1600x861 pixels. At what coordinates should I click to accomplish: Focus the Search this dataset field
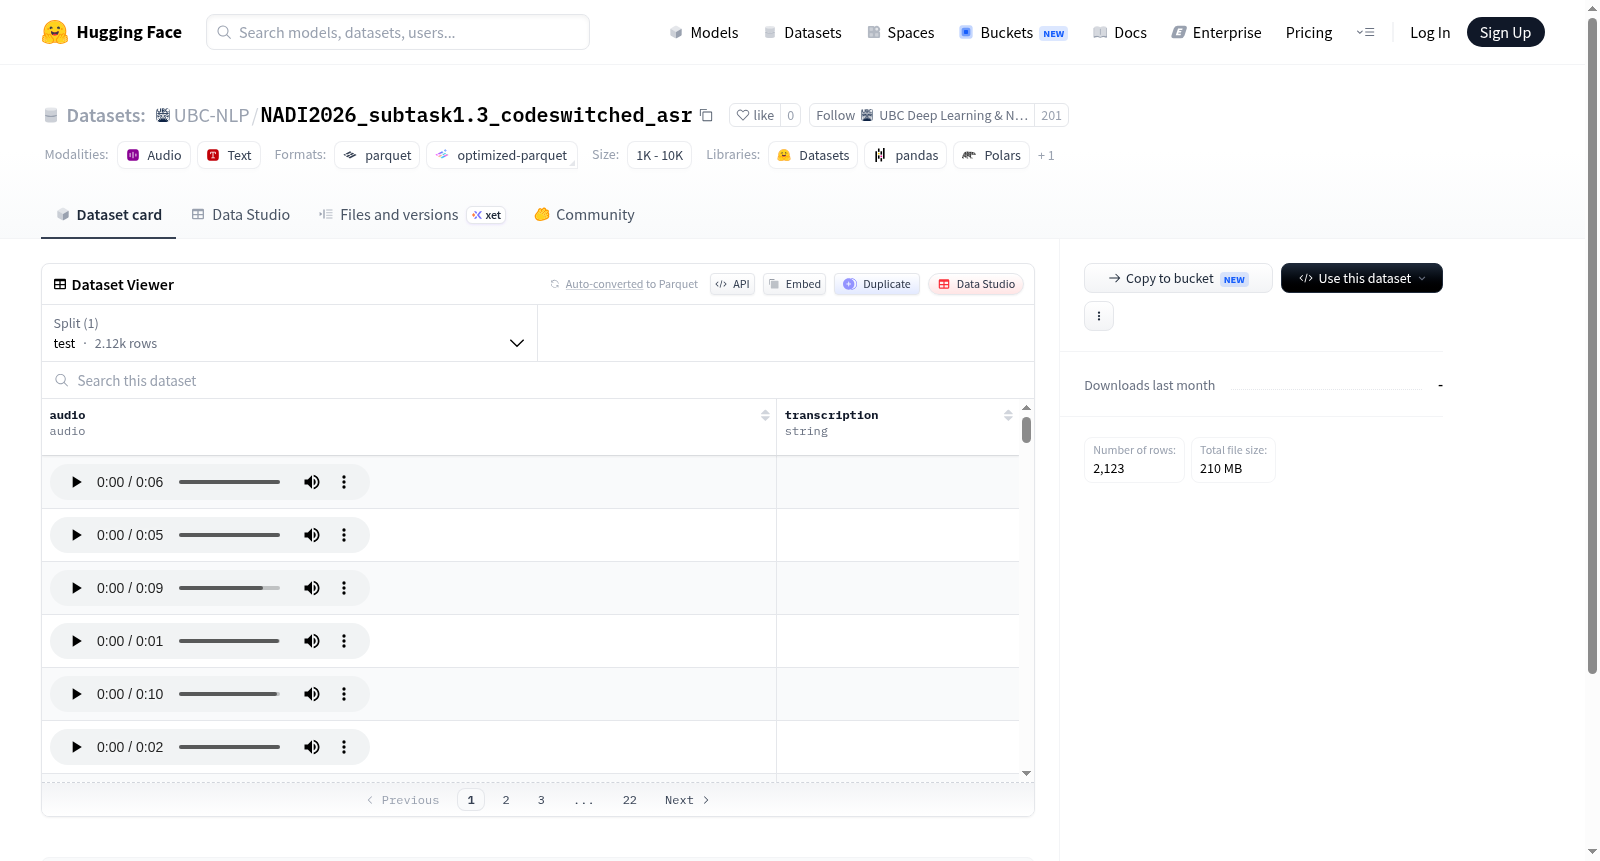tap(538, 381)
